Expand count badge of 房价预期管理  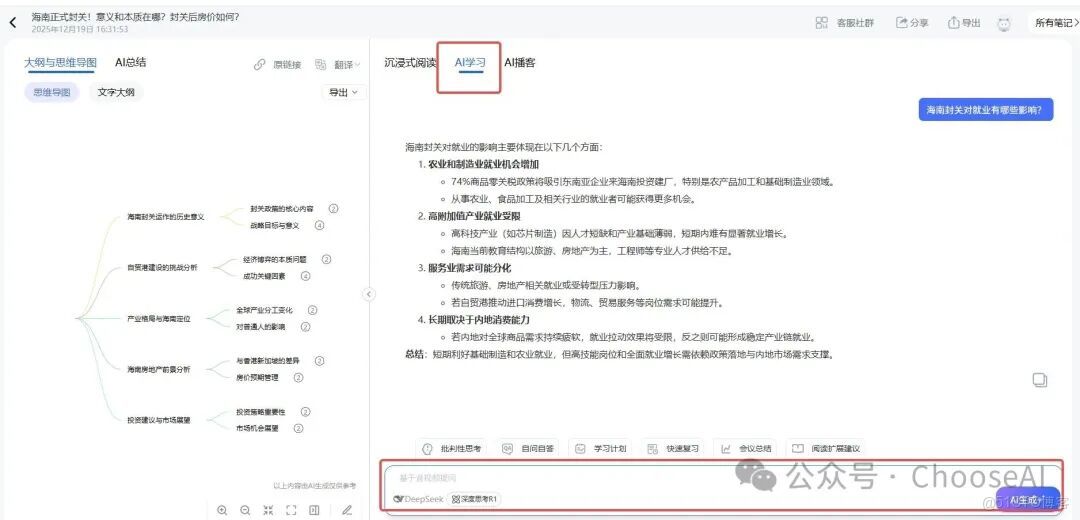[298, 377]
